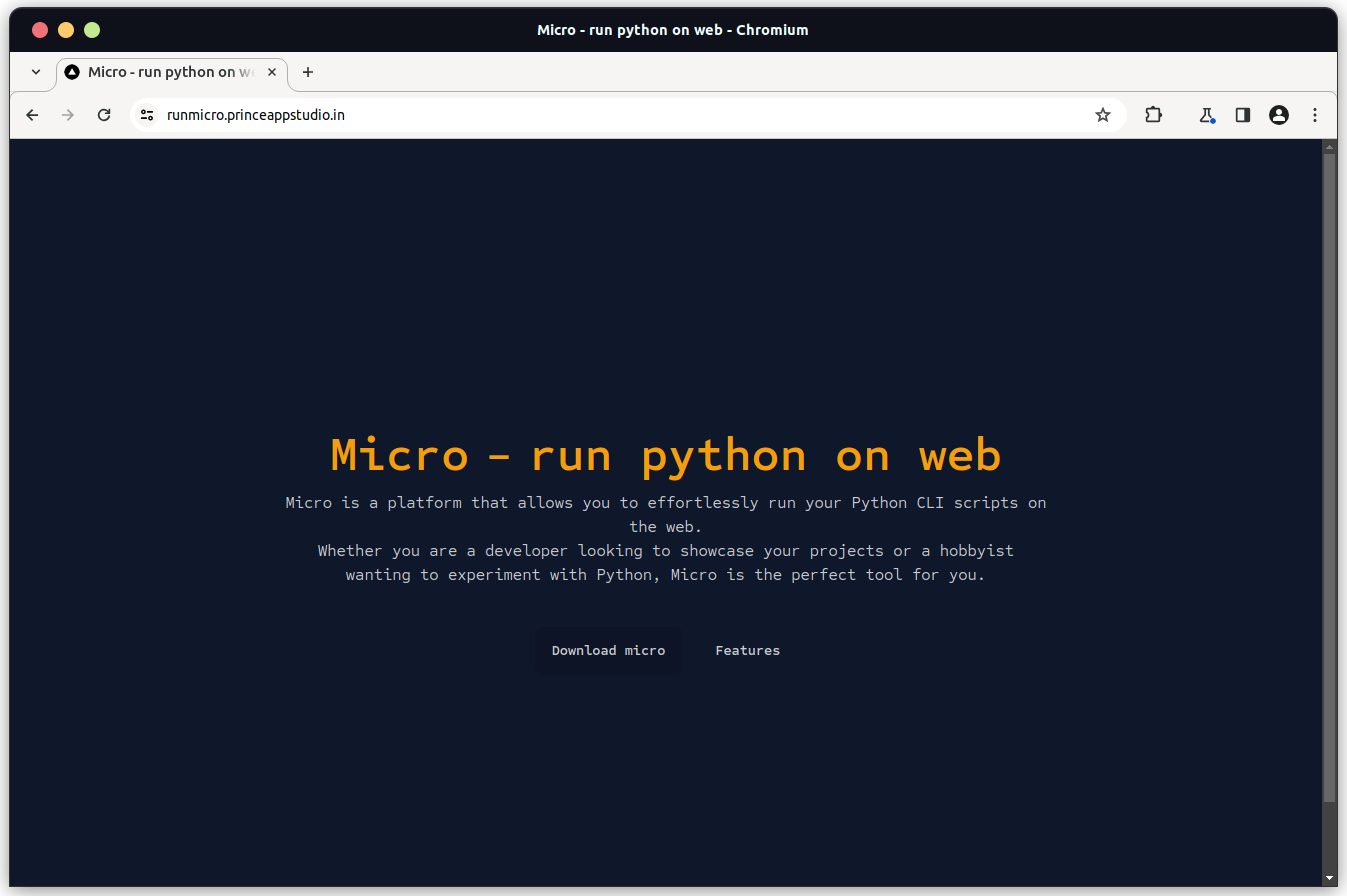Viewport: 1347px width, 896px height.
Task: Click the vertical scrollbar thumb
Action: [x=1329, y=477]
